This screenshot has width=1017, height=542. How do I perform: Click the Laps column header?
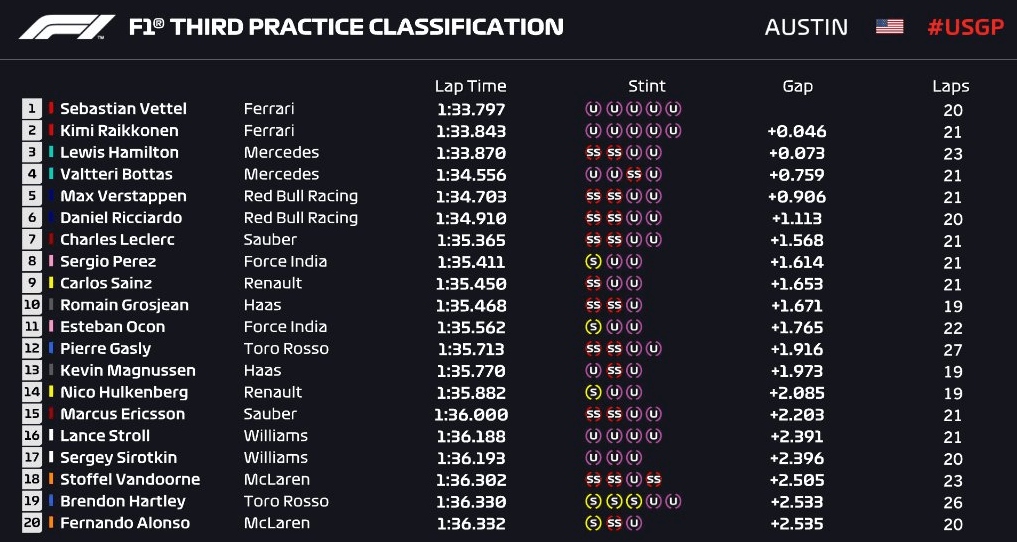click(x=951, y=87)
